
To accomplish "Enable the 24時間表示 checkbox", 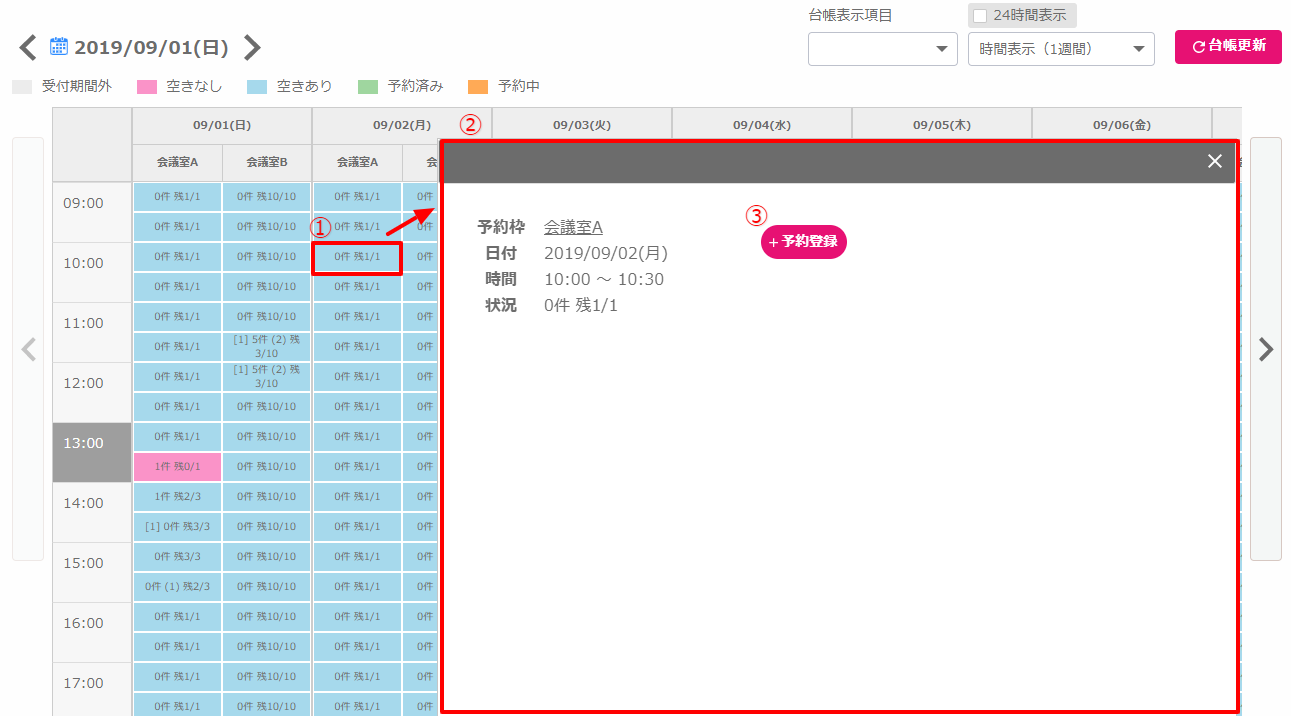I will [x=980, y=16].
